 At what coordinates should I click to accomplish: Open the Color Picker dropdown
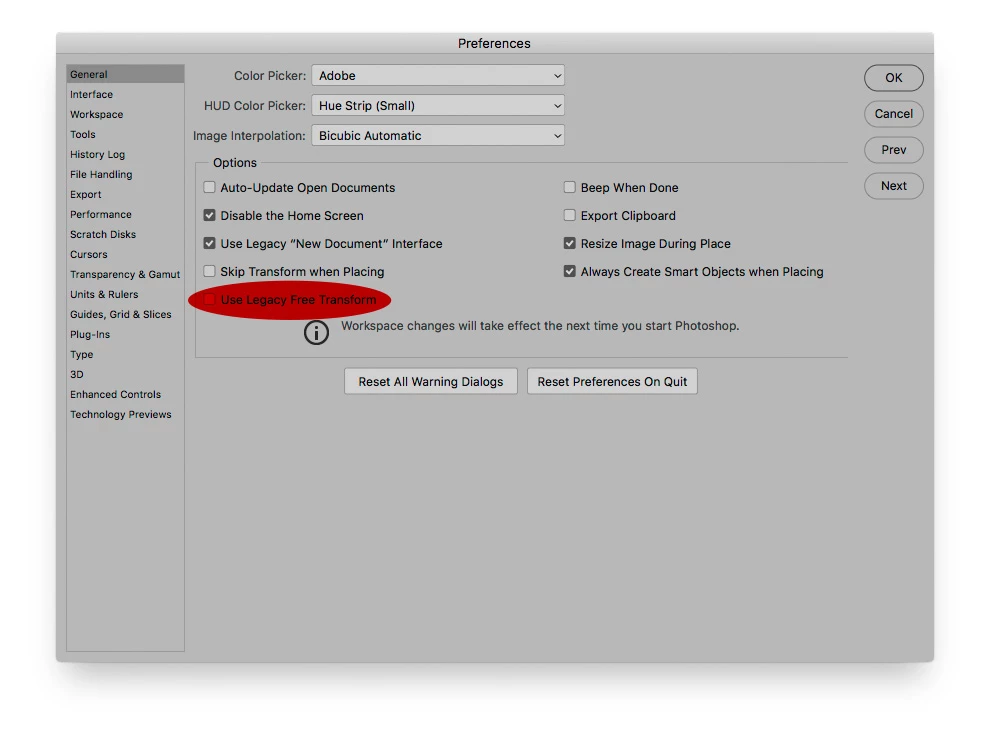point(438,75)
